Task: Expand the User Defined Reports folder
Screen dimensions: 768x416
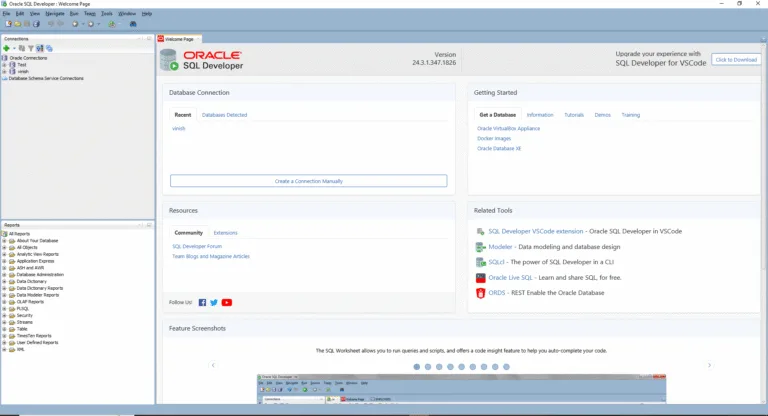Action: pos(4,343)
